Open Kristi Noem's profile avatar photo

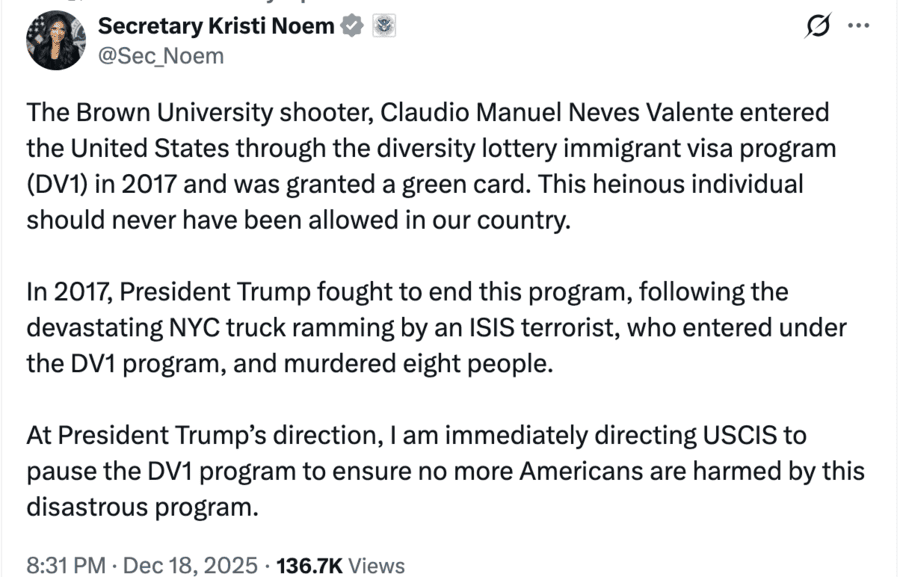coord(55,40)
